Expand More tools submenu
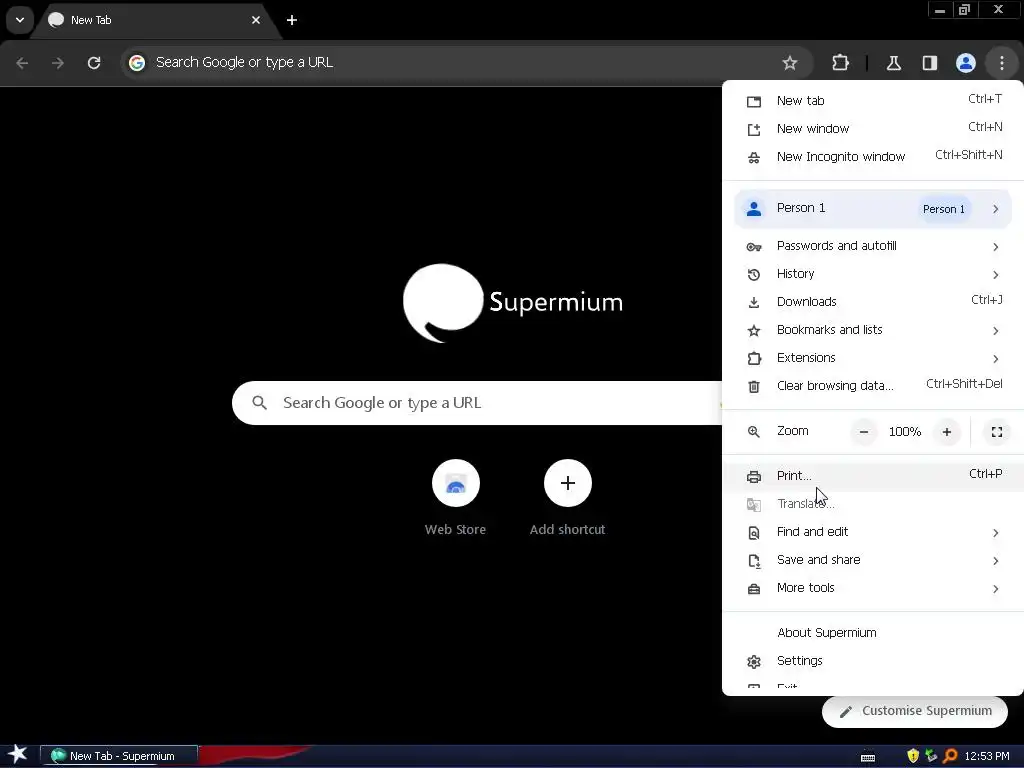Viewport: 1024px width, 768px height. 873,588
